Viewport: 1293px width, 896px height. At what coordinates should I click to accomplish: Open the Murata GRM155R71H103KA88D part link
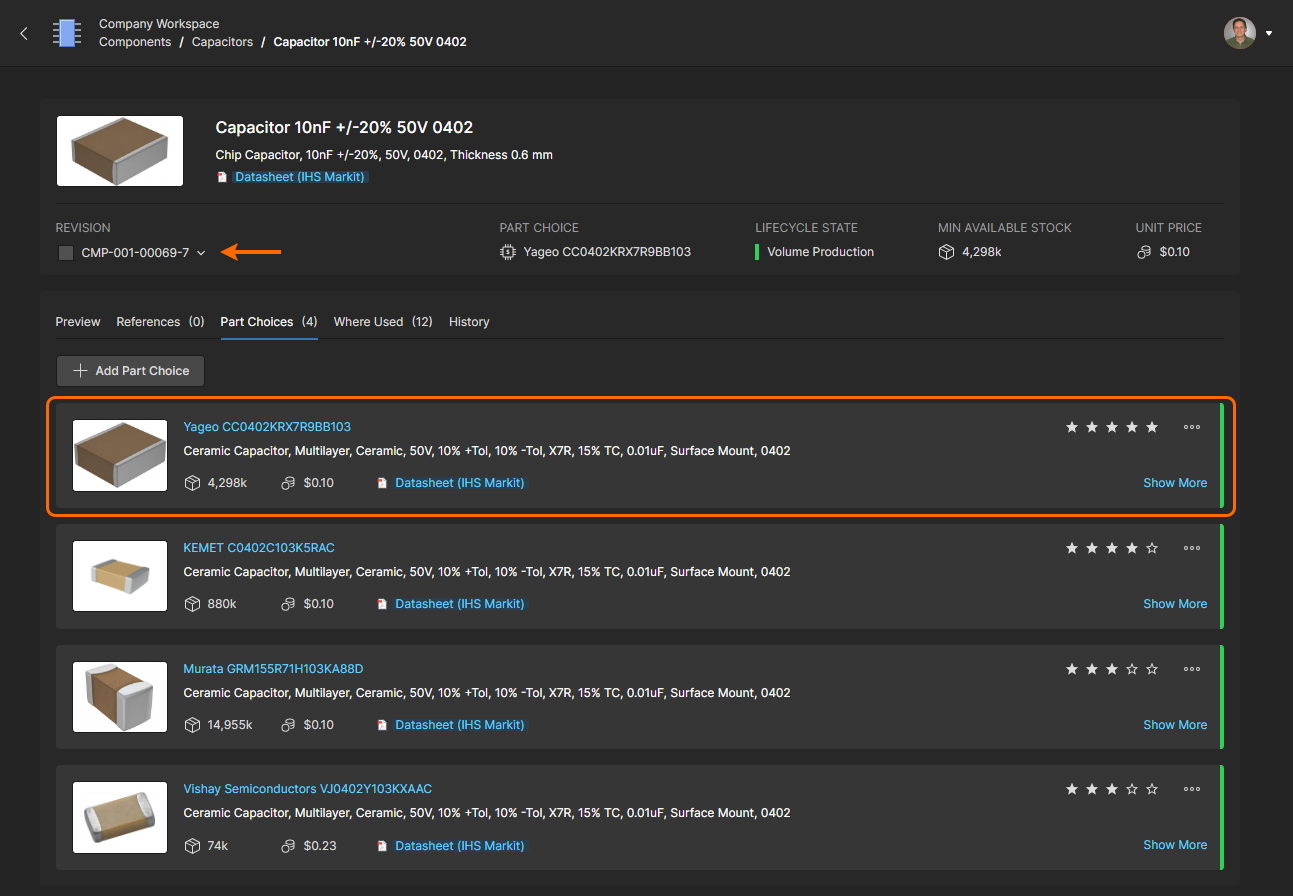tap(273, 669)
